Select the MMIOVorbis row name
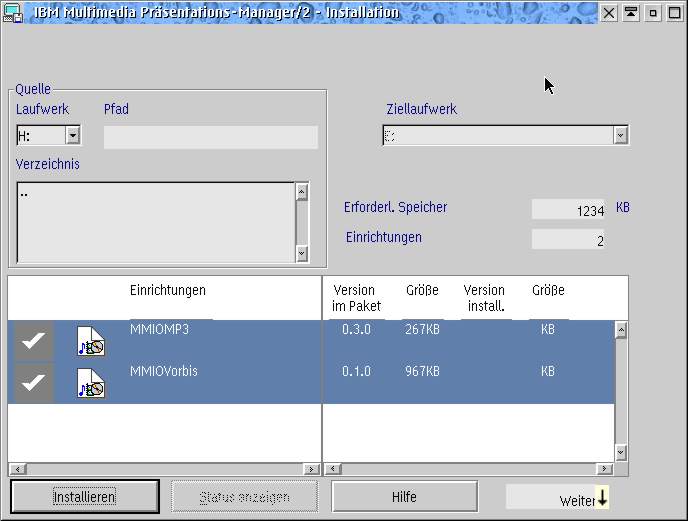 pos(164,371)
